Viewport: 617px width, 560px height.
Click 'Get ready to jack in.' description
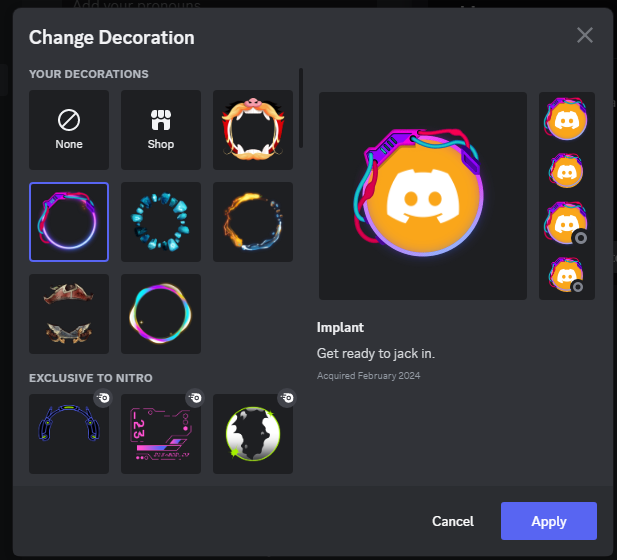pos(376,353)
